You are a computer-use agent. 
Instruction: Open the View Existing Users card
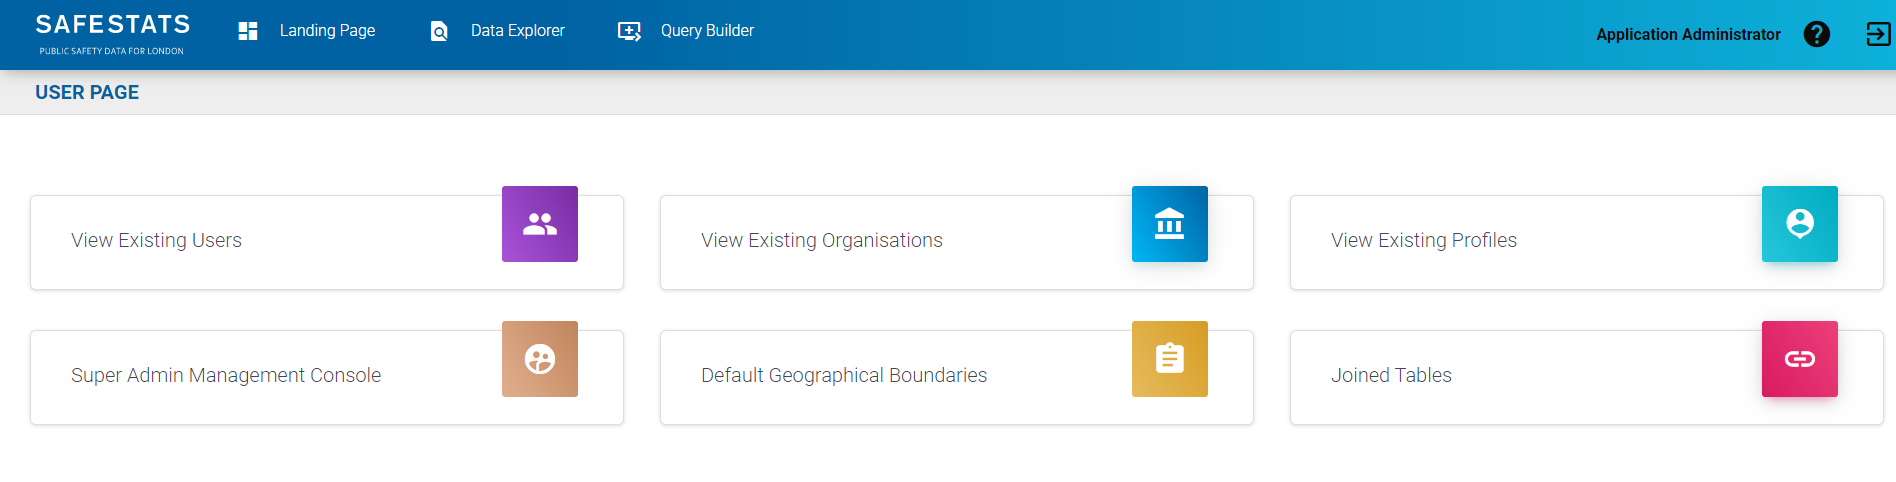pyautogui.click(x=157, y=240)
